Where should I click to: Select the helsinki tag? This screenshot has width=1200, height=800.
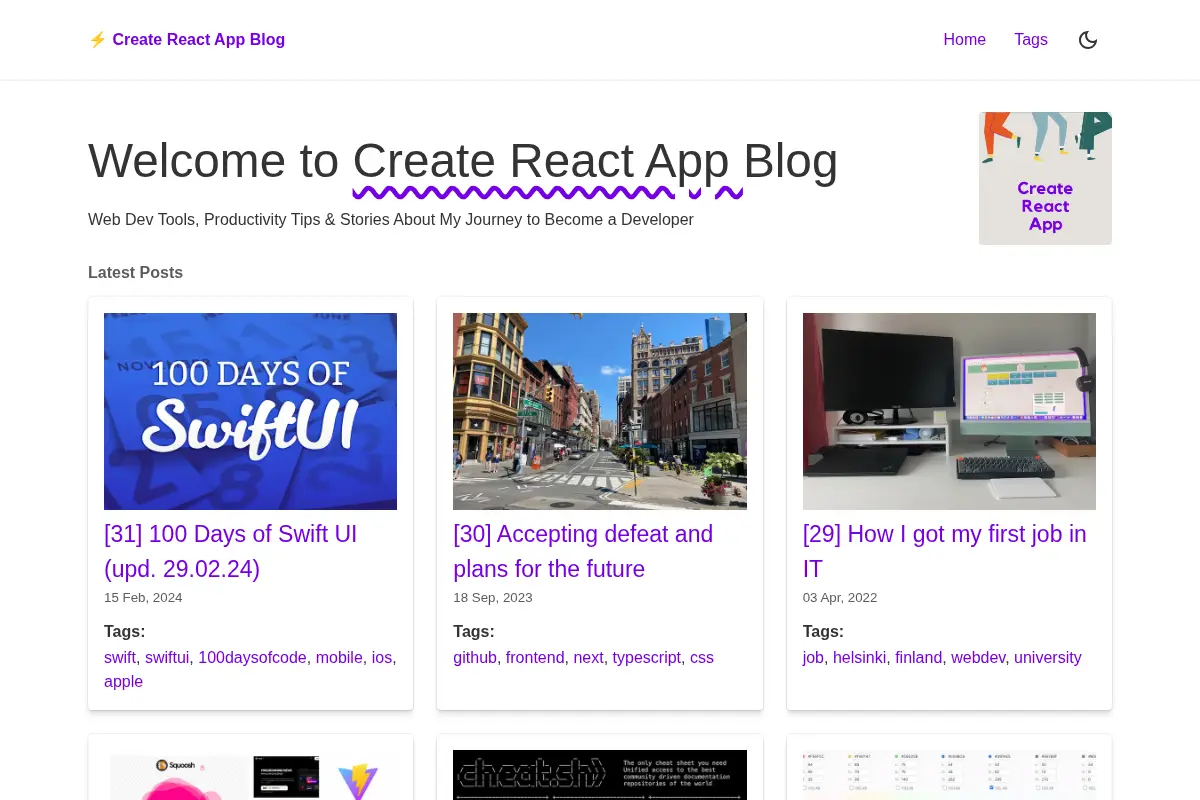860,658
